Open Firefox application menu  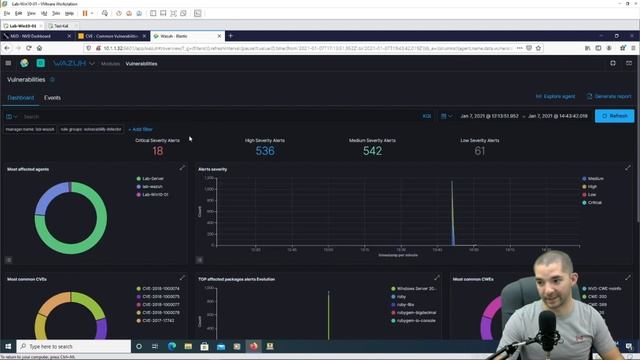633,48
